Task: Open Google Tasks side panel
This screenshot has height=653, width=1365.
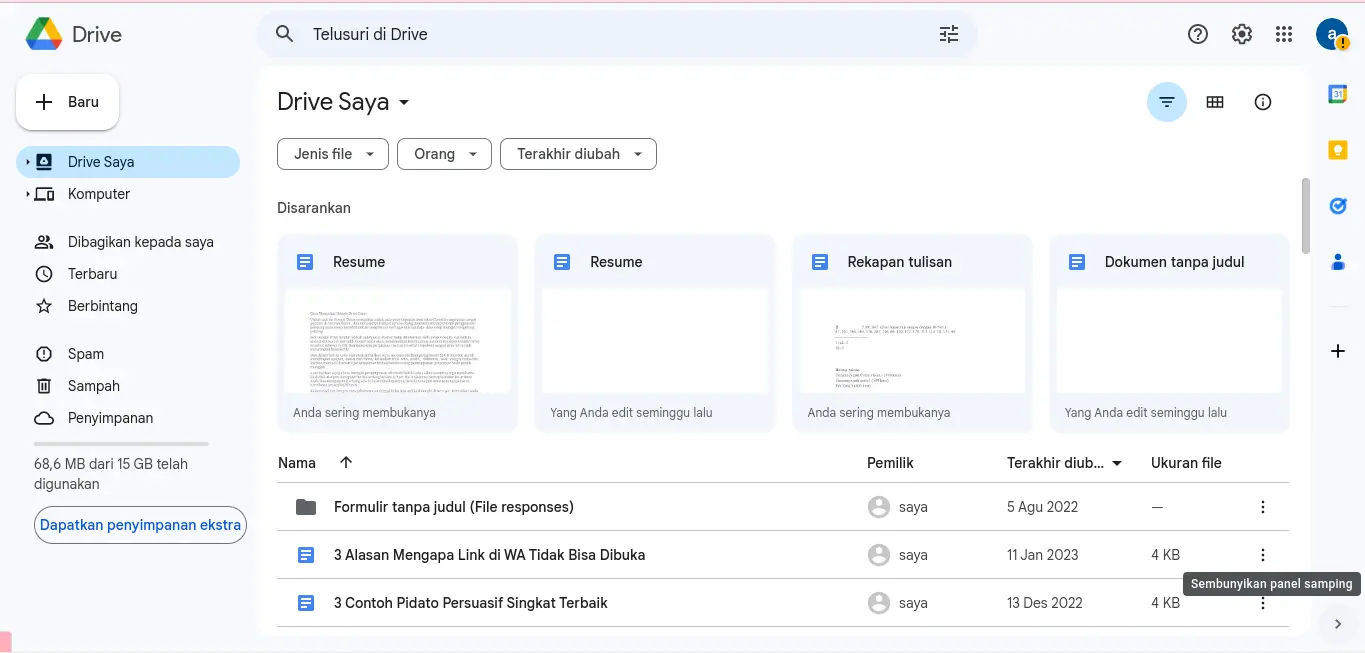Action: pos(1338,206)
